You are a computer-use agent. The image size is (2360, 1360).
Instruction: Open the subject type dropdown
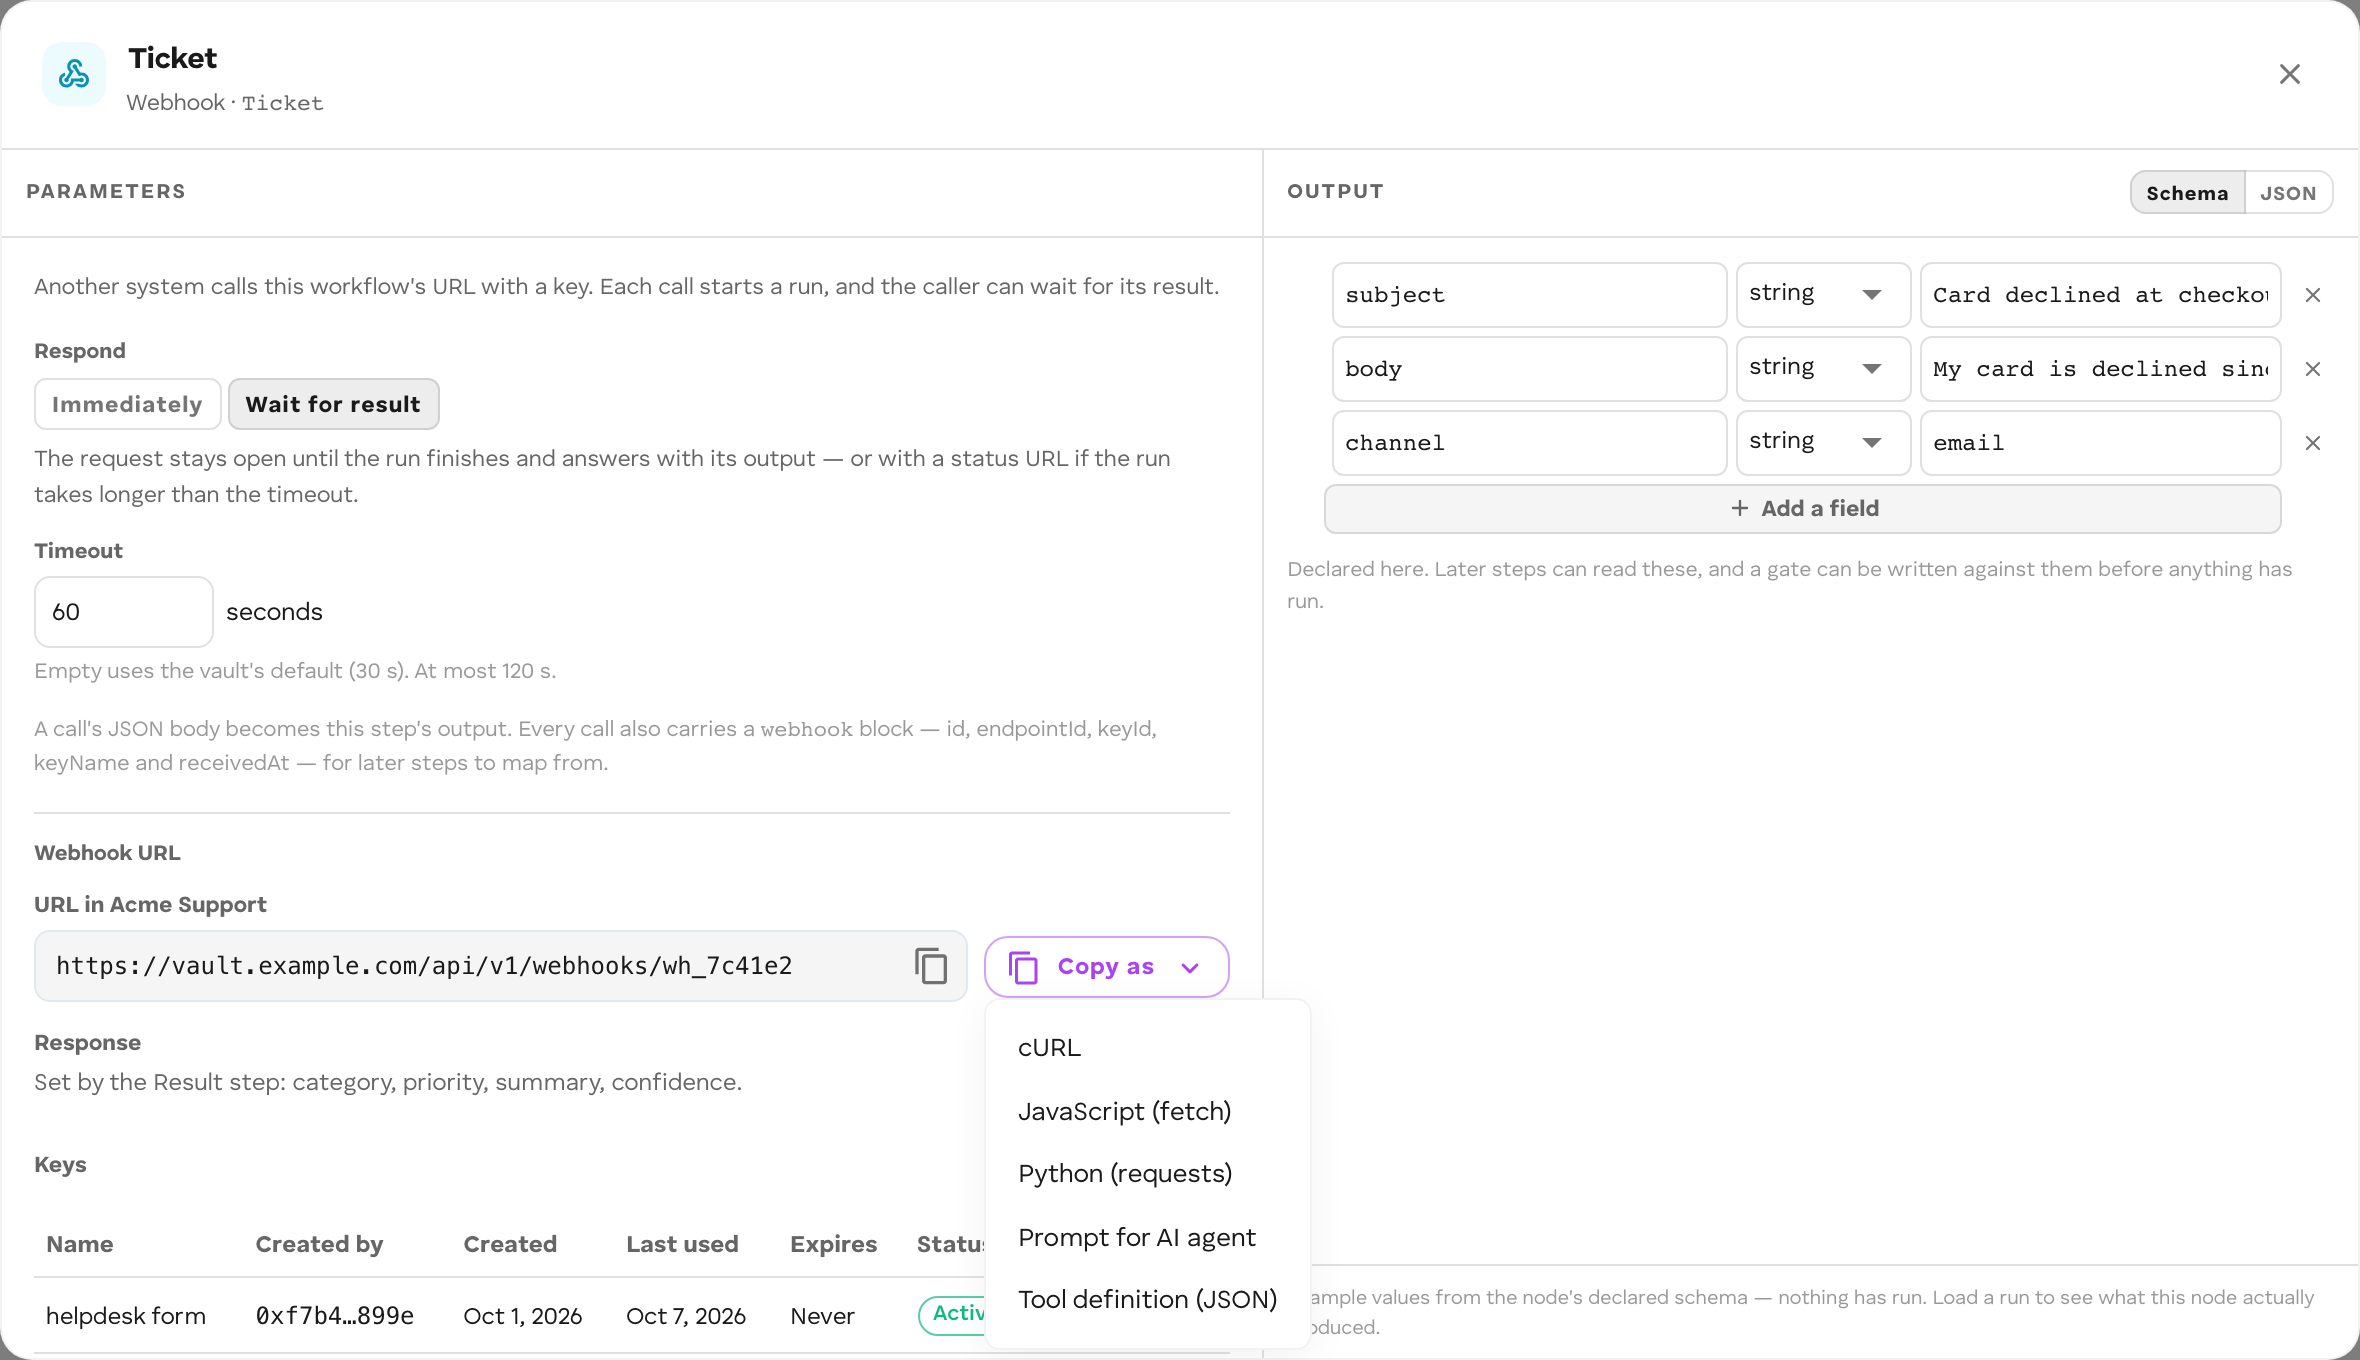(x=1823, y=295)
